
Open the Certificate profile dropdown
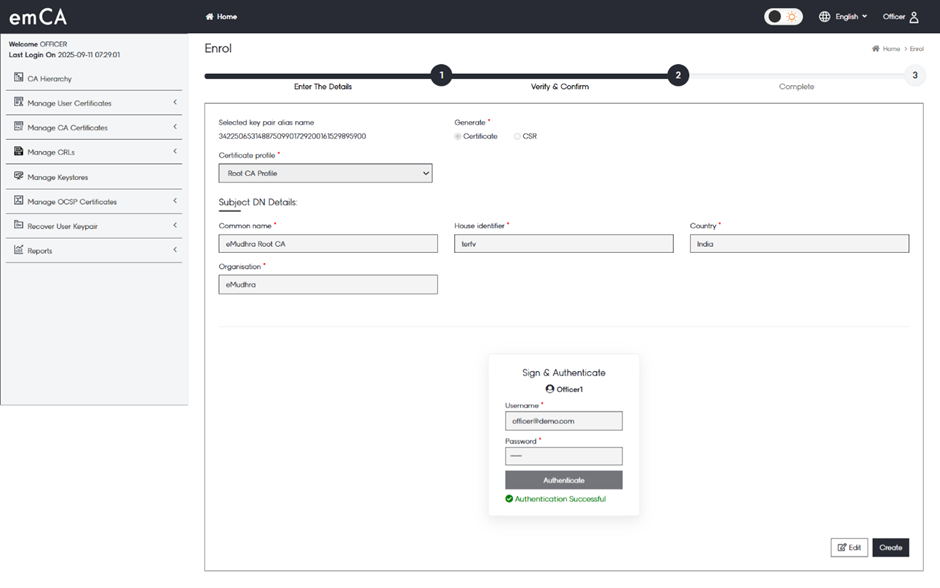[x=325, y=173]
